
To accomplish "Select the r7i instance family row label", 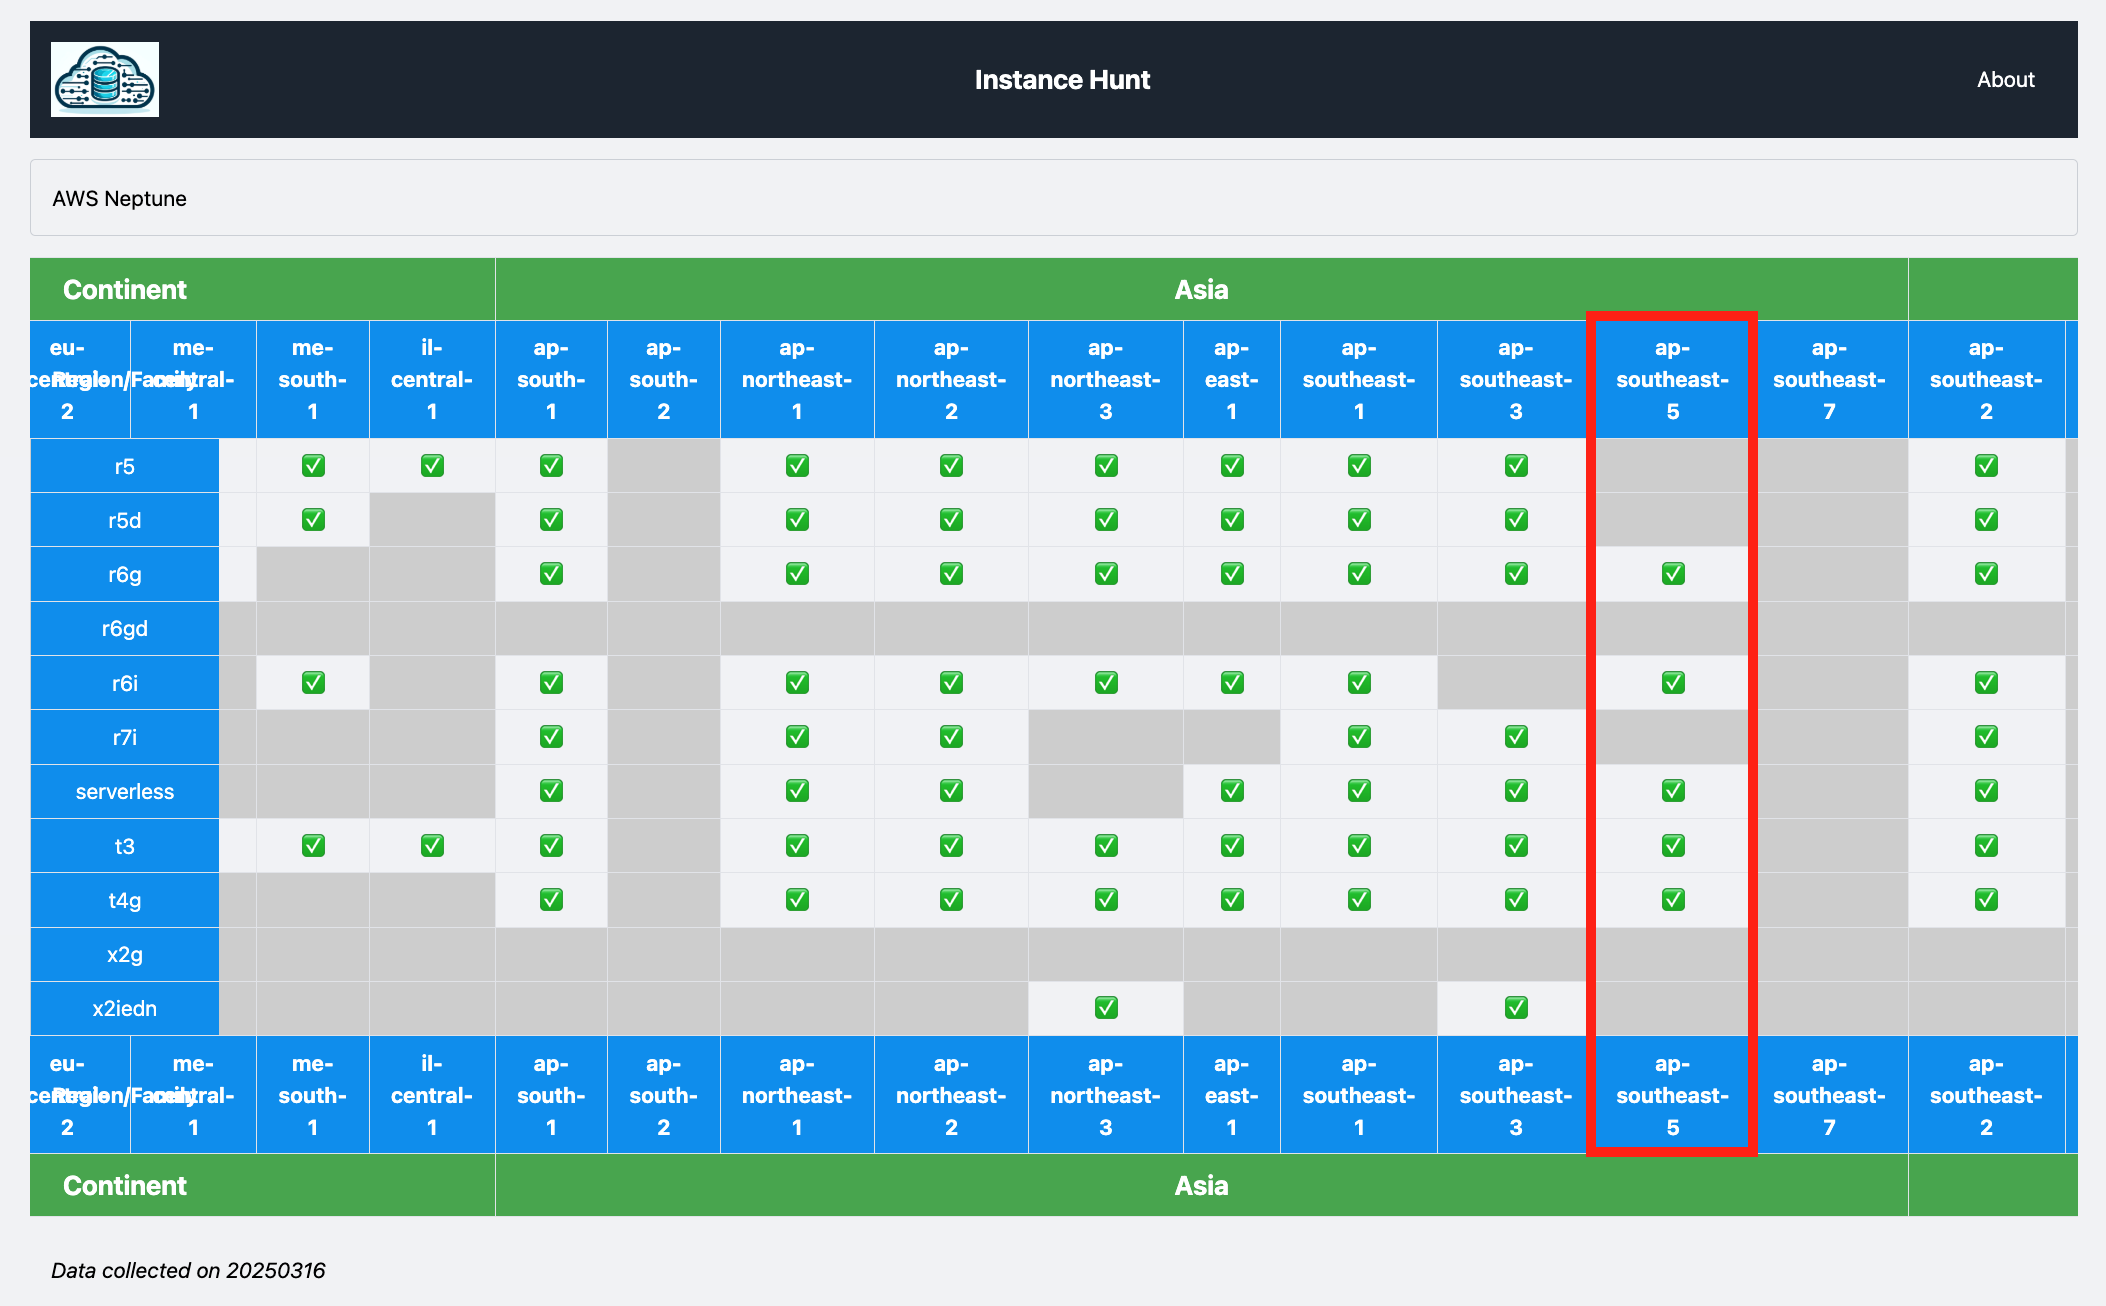I will (125, 737).
